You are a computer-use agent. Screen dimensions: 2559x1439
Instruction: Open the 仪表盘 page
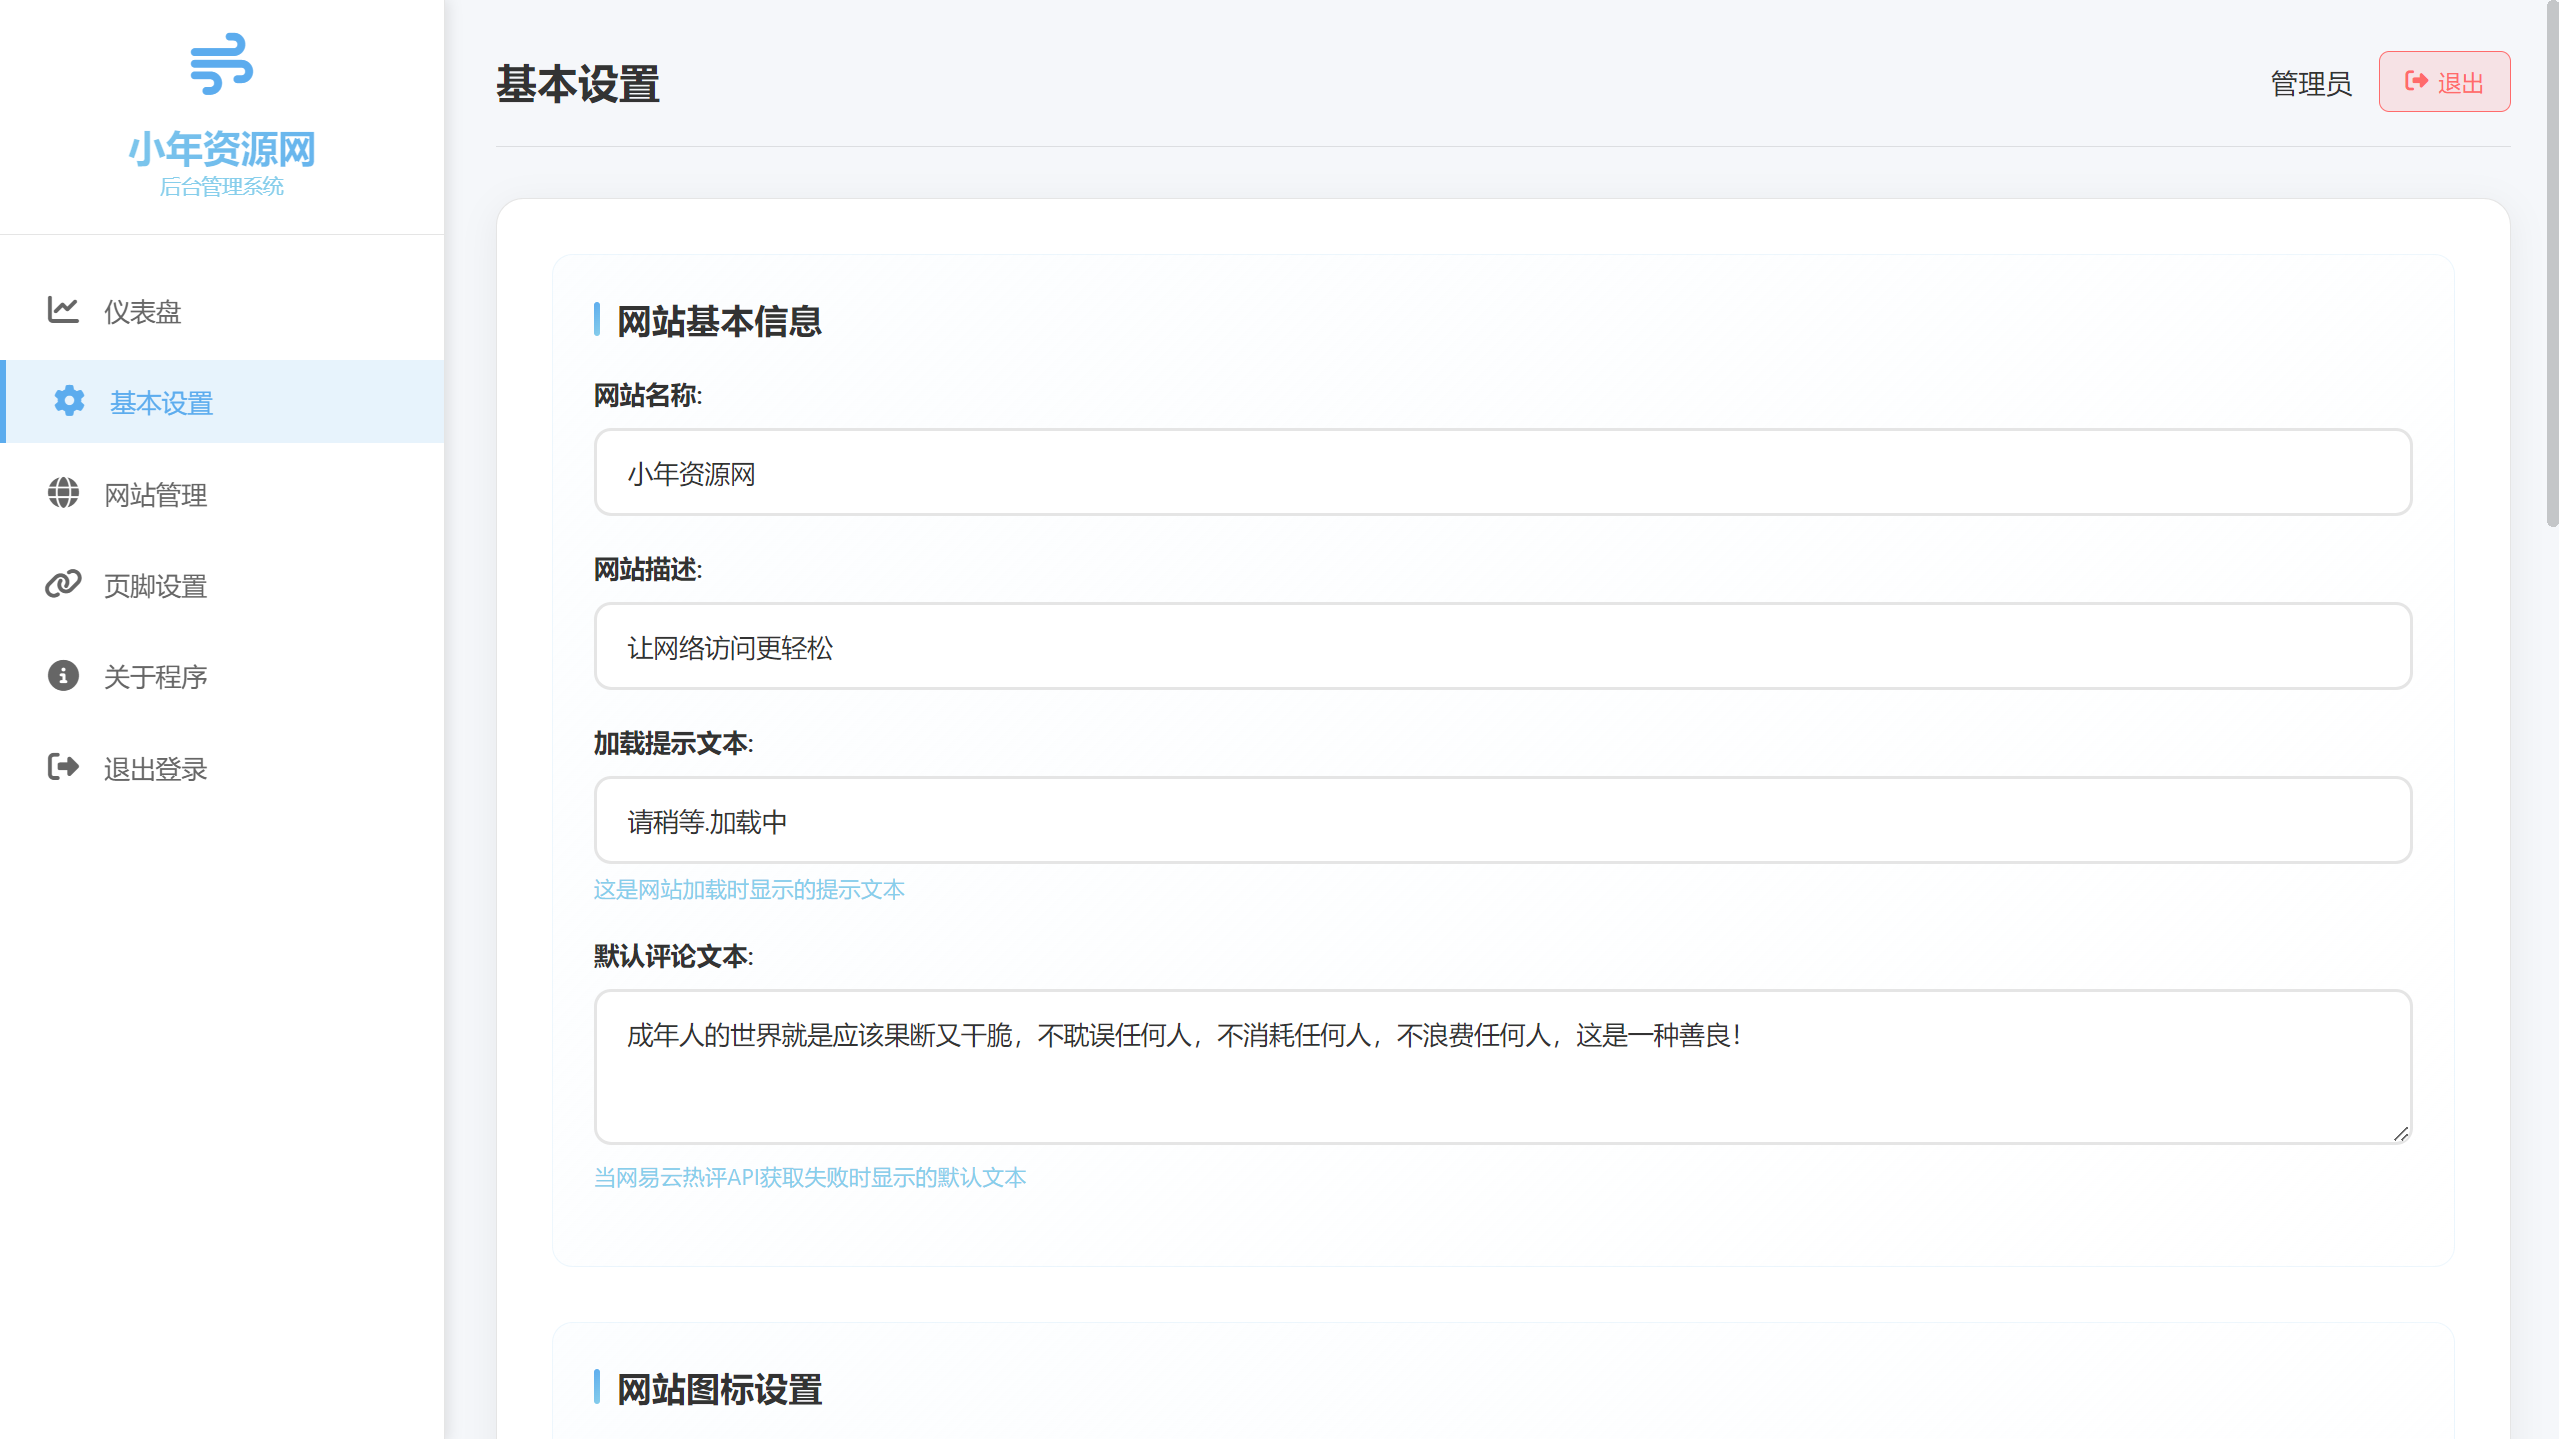click(142, 311)
